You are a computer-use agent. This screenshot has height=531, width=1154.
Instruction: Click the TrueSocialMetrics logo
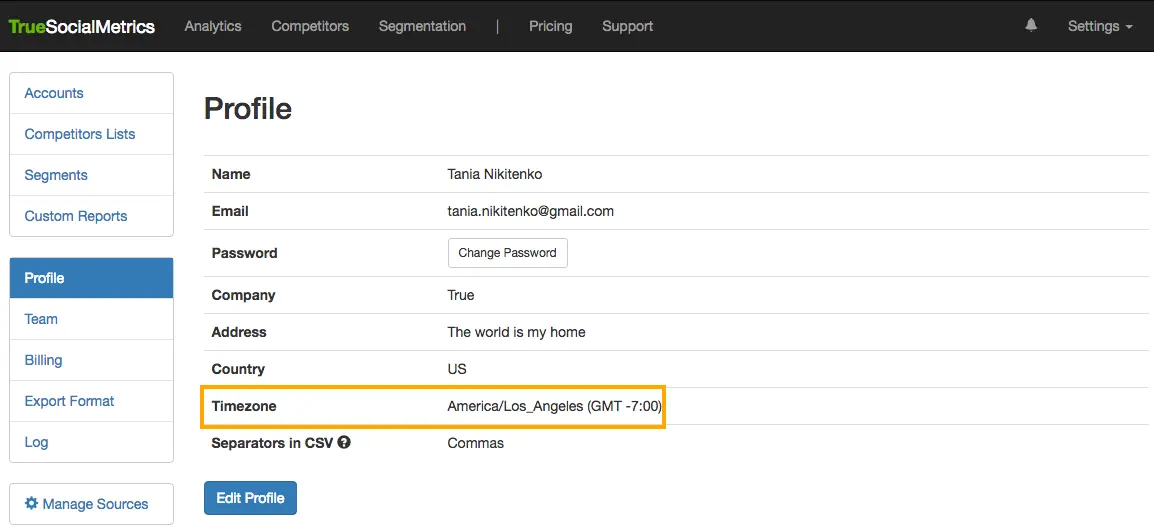coord(82,27)
